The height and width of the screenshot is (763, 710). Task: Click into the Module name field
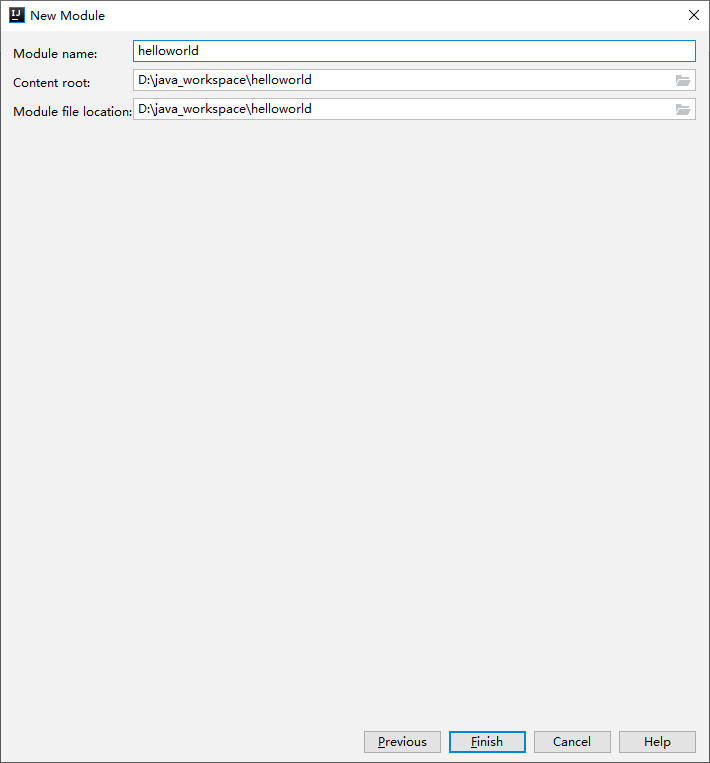click(x=413, y=51)
